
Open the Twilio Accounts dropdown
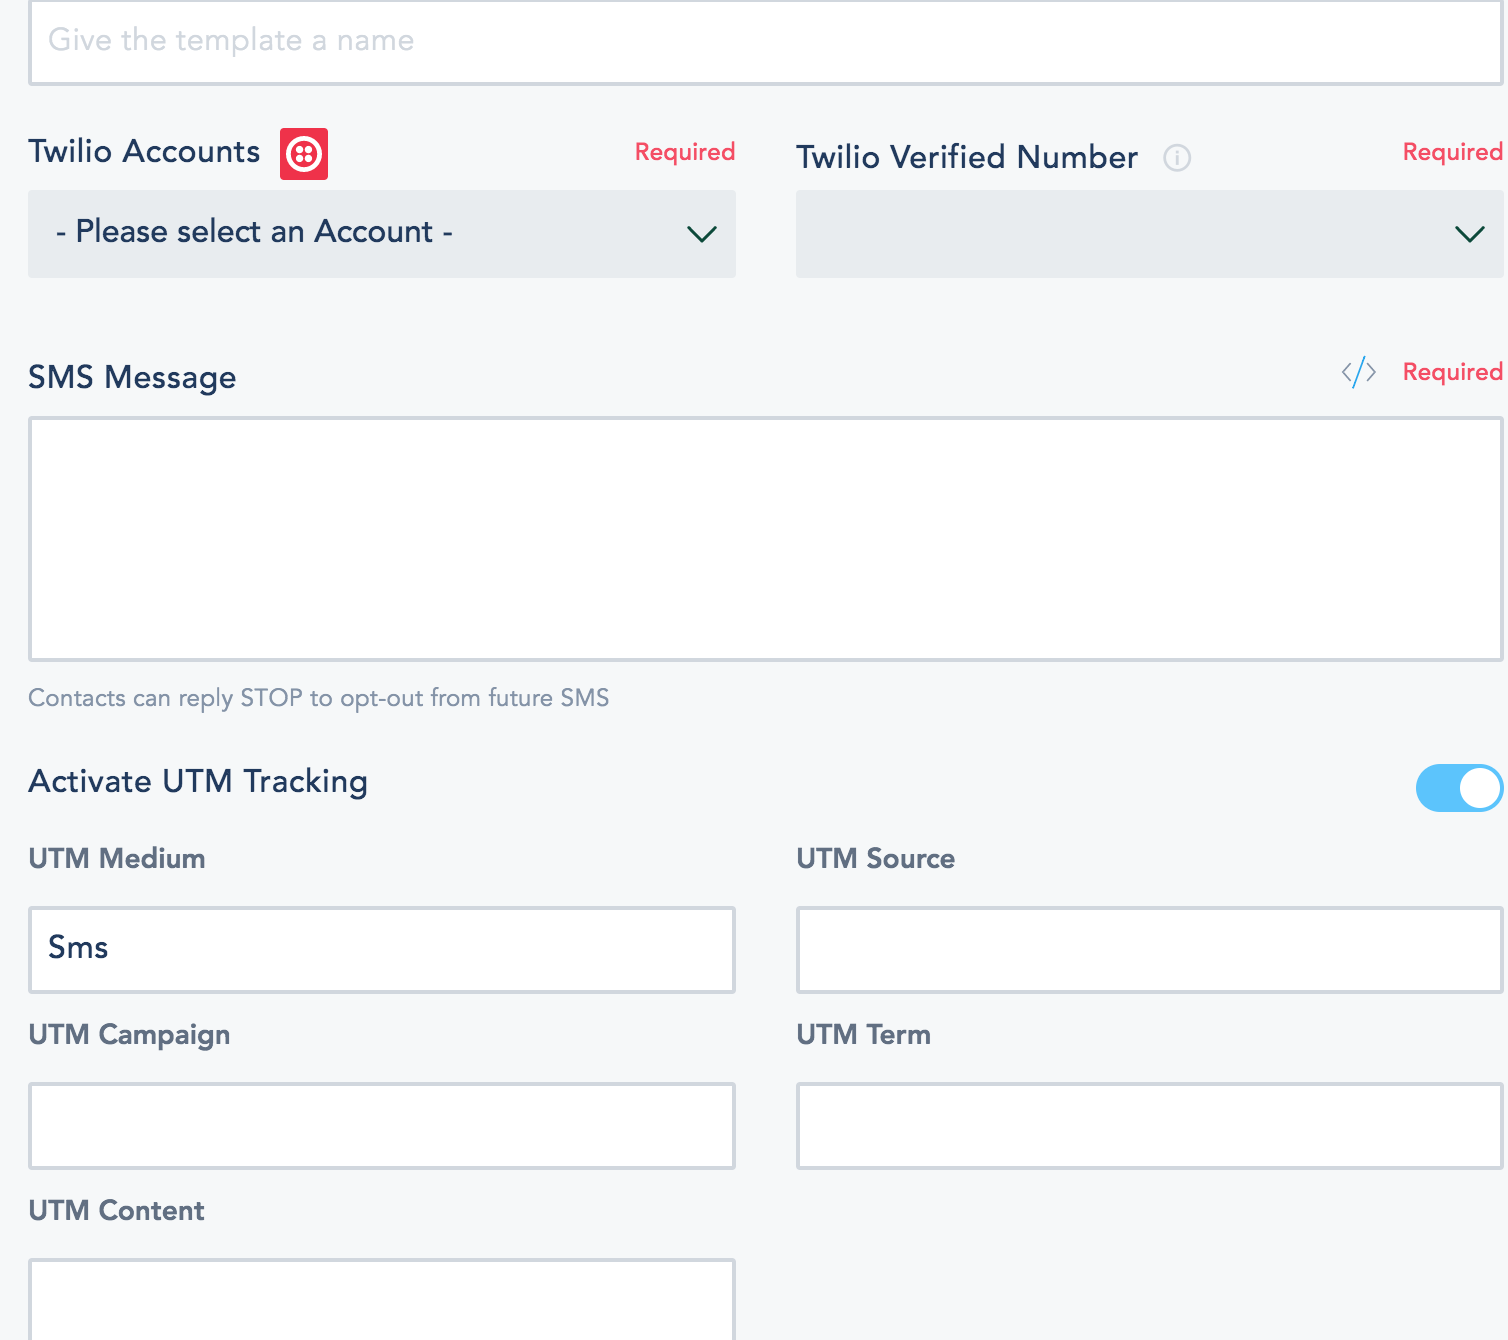(x=382, y=234)
